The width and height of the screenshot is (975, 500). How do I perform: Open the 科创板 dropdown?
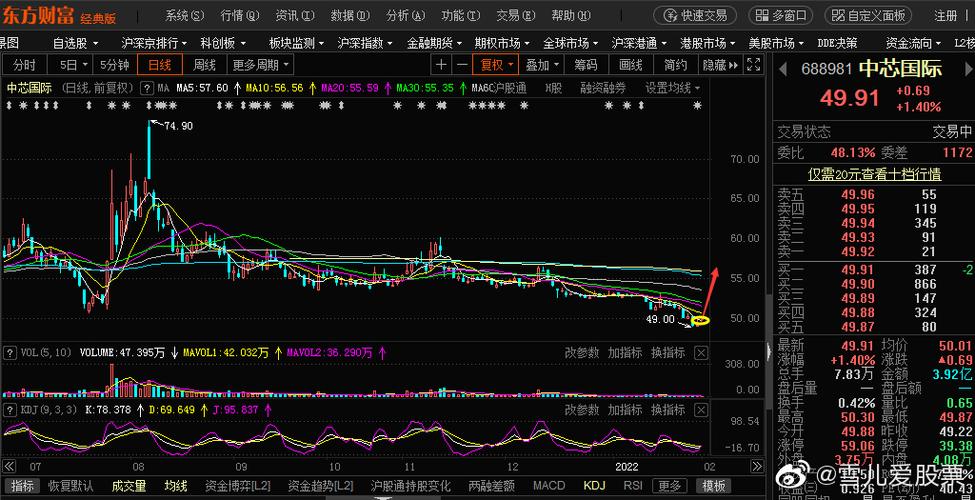[222, 43]
